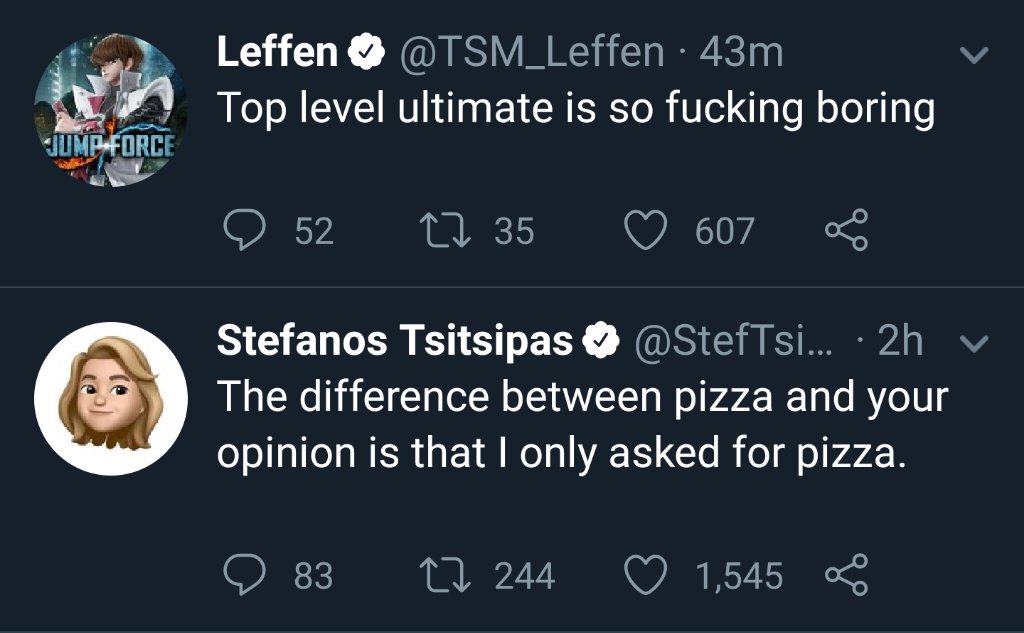Go to Leffen's profile via display name

click(277, 53)
